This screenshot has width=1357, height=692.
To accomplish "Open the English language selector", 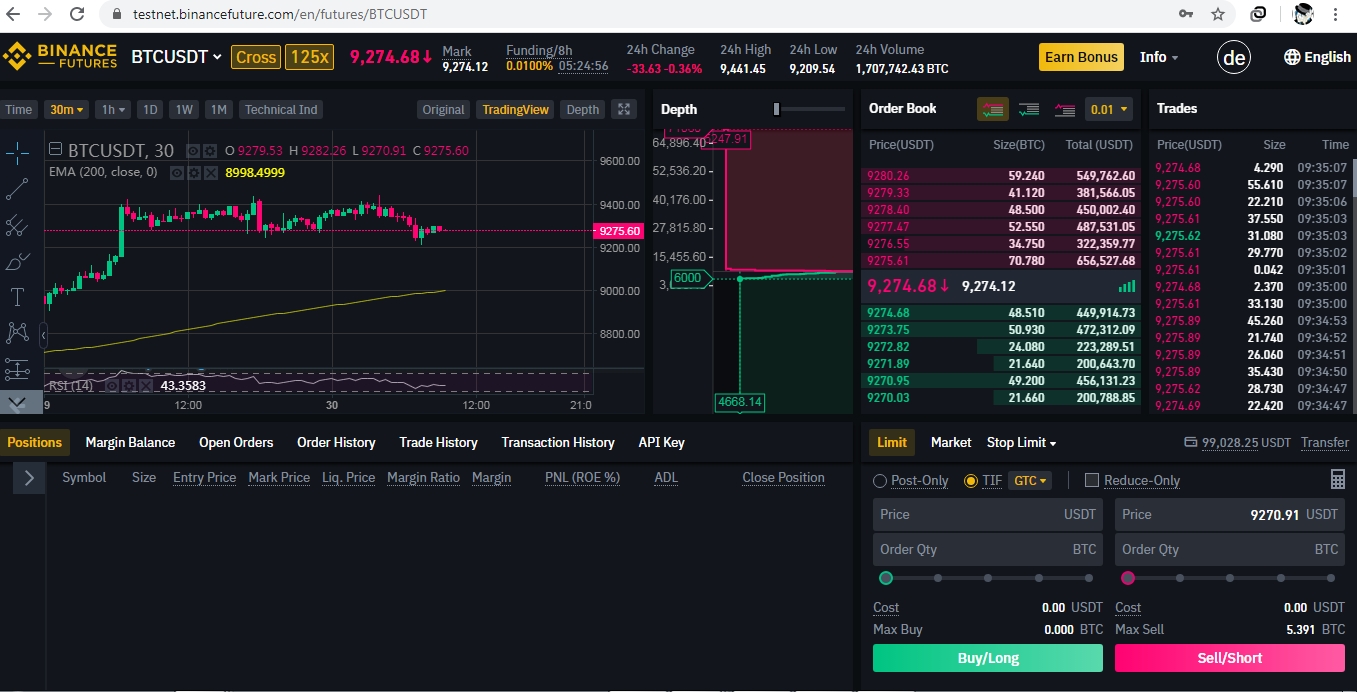I will (x=1317, y=57).
